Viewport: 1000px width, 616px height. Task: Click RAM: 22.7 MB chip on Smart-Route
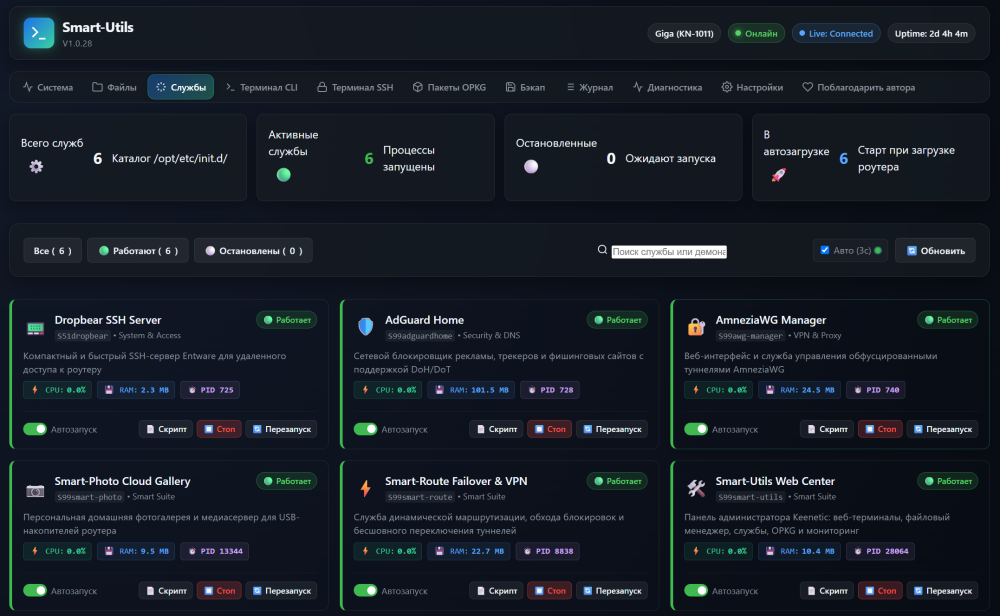point(469,551)
